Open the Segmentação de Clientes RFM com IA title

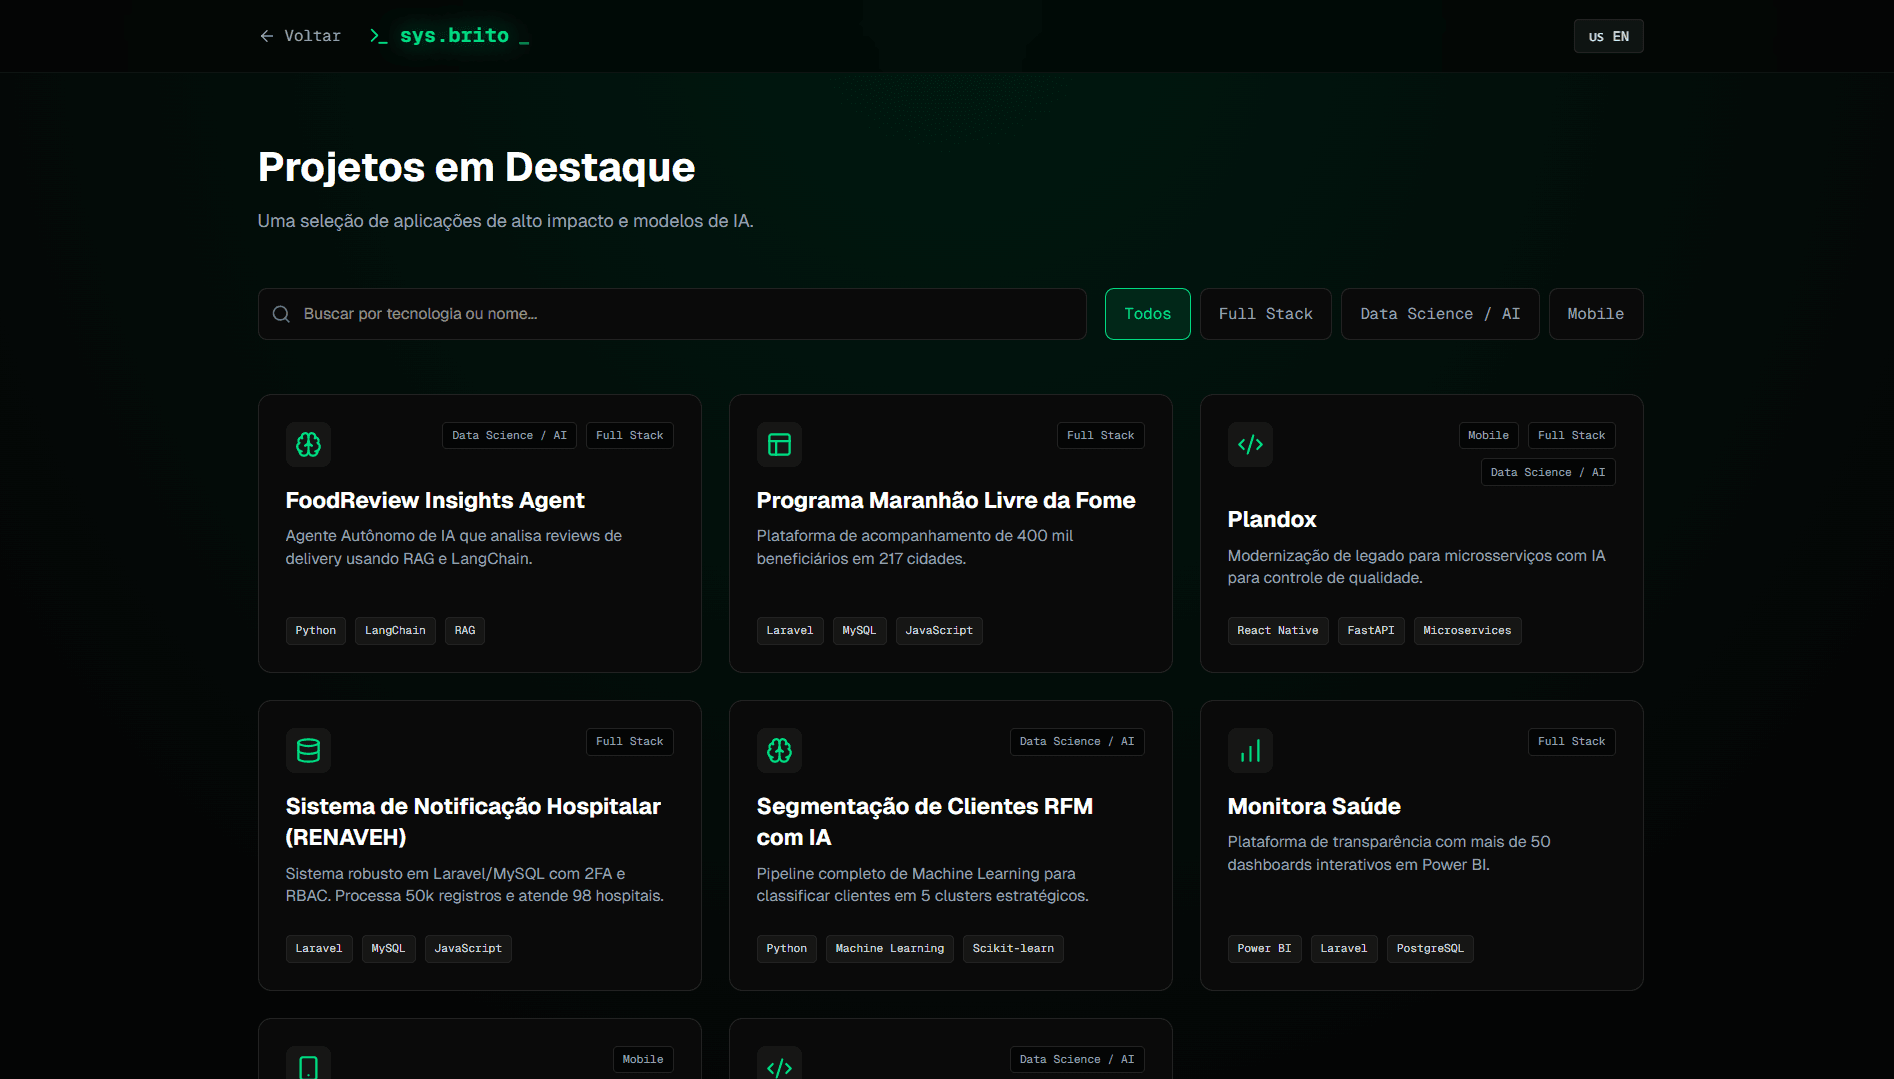925,821
